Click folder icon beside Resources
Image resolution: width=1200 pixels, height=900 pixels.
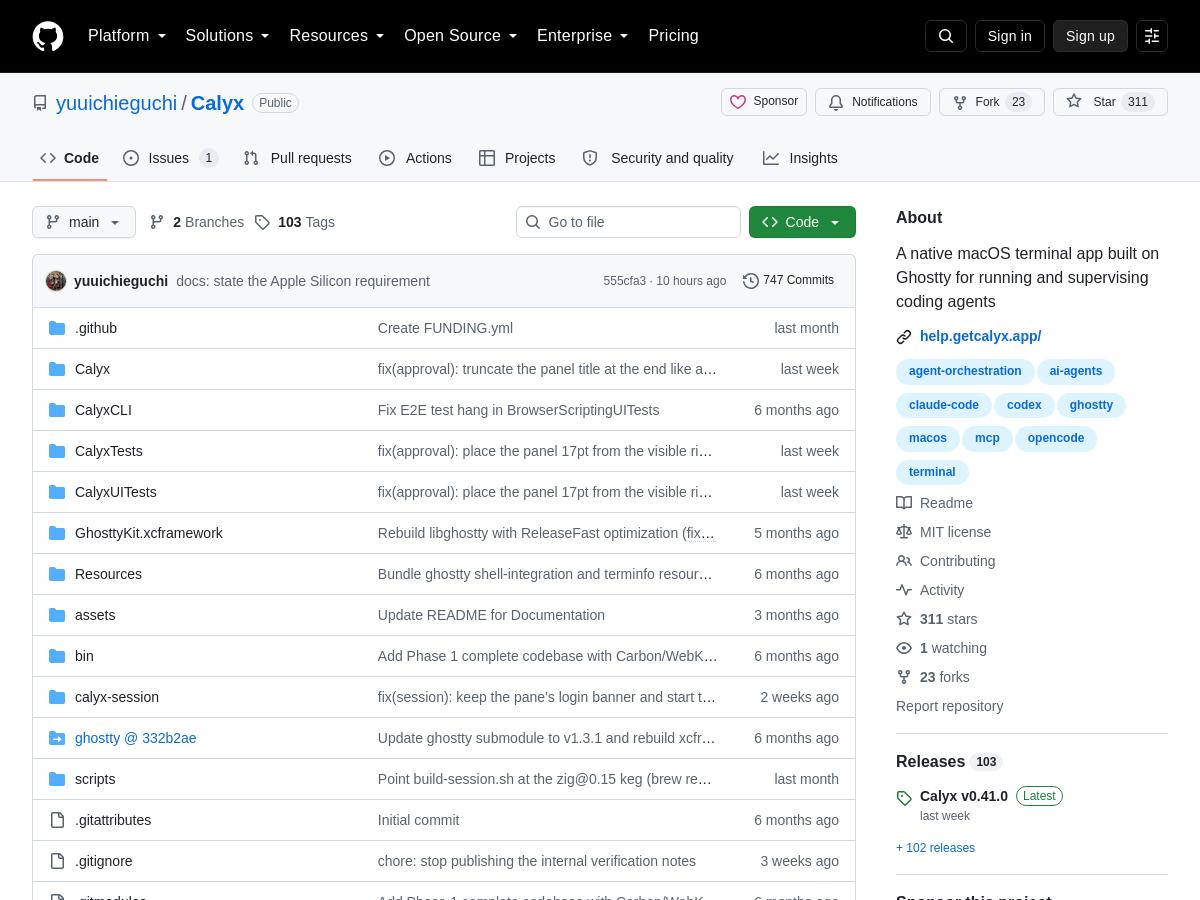(57, 574)
